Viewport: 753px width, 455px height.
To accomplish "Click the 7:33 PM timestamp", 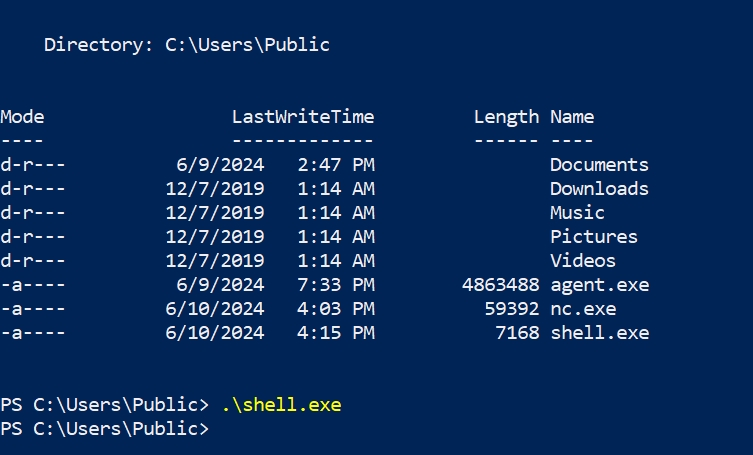I will pyautogui.click(x=335, y=285).
